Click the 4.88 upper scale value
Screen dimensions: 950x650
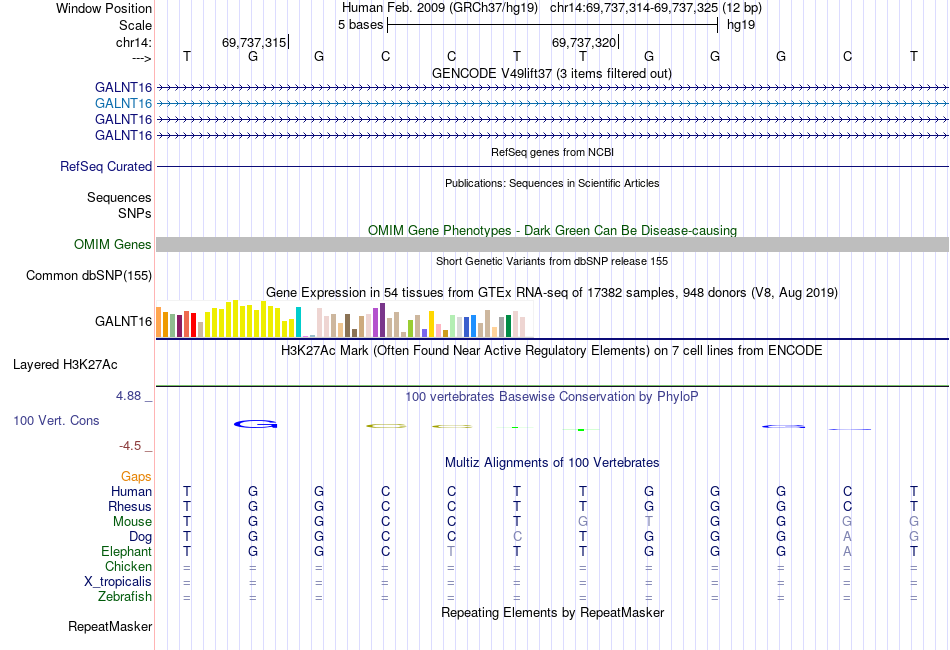(128, 396)
